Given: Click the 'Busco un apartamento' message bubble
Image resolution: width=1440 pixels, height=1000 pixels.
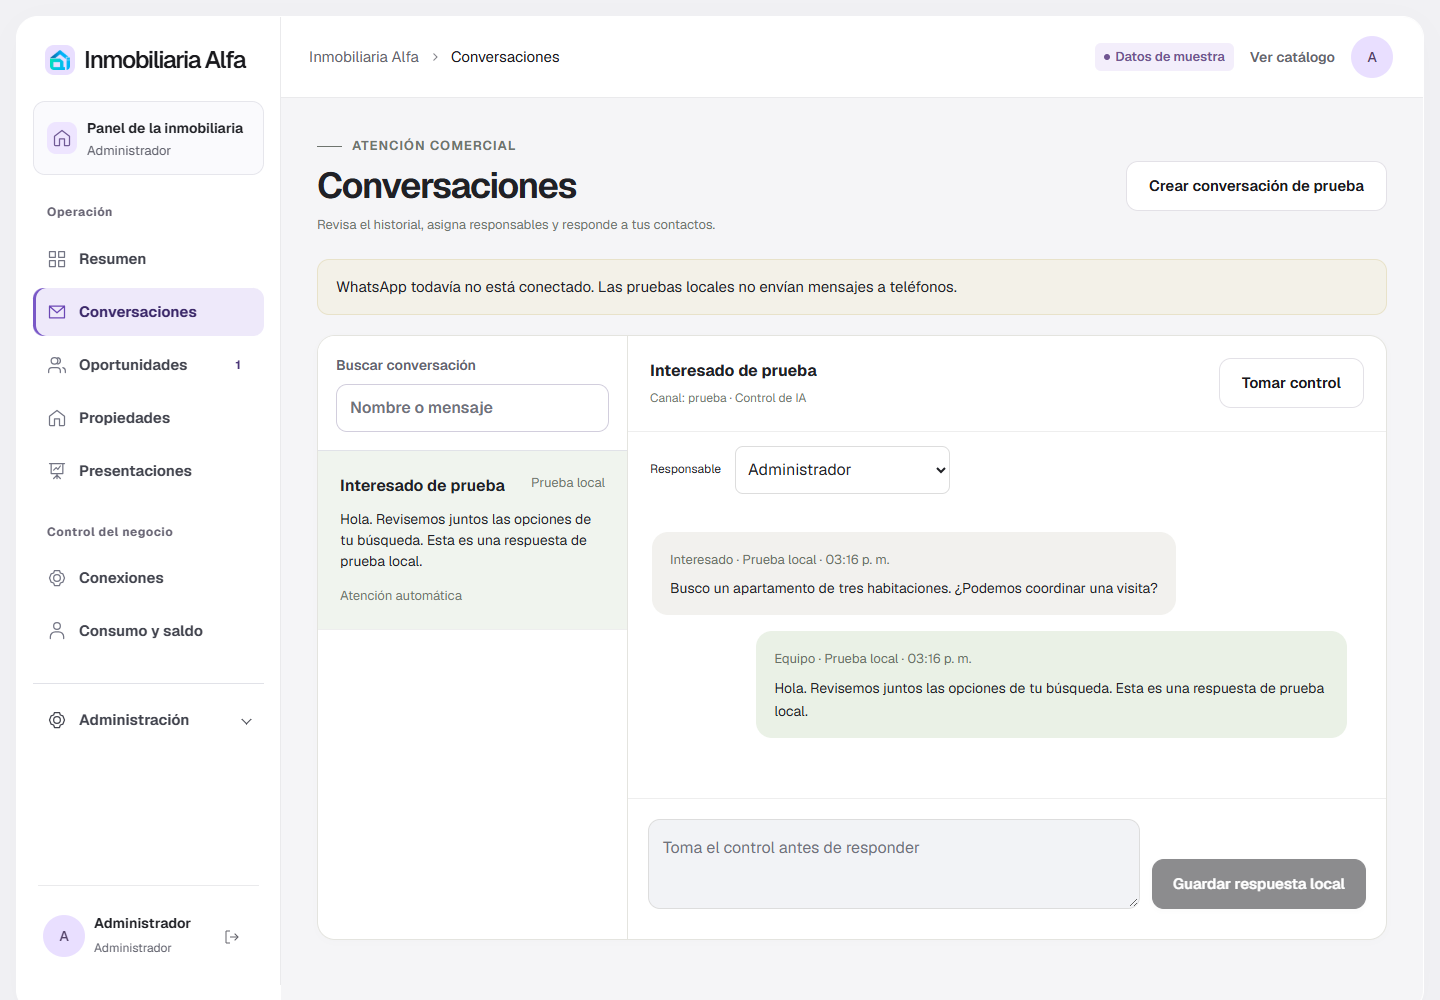Looking at the screenshot, I should pos(914,574).
